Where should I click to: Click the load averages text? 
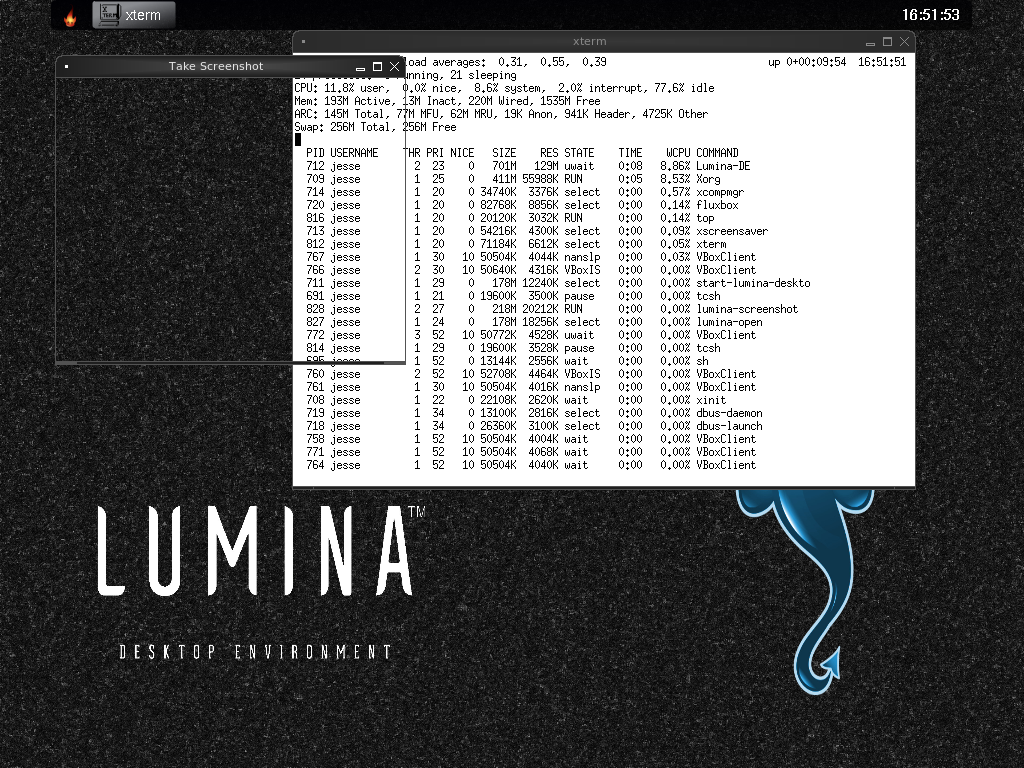pos(506,62)
